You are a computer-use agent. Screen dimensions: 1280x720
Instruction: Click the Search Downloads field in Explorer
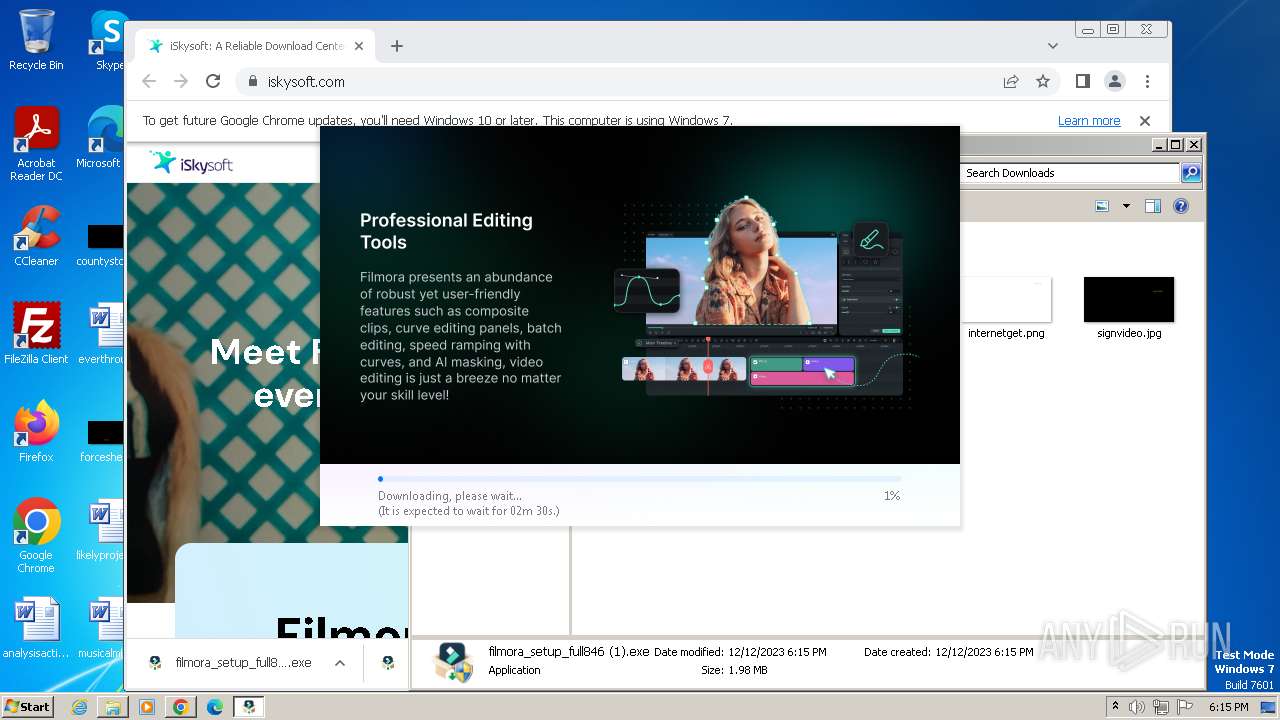1070,173
